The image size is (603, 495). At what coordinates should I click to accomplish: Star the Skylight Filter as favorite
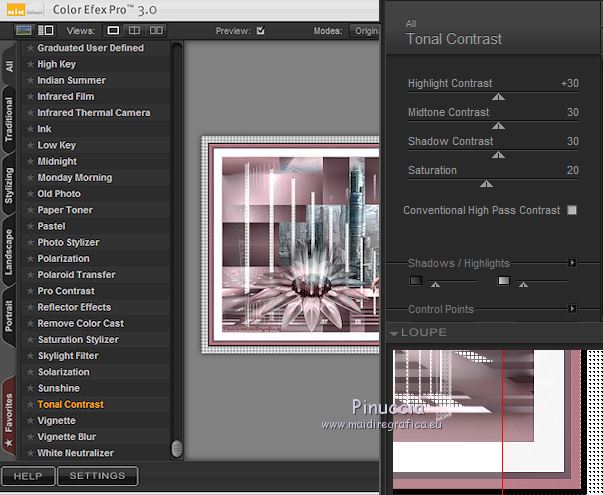[x=30, y=356]
